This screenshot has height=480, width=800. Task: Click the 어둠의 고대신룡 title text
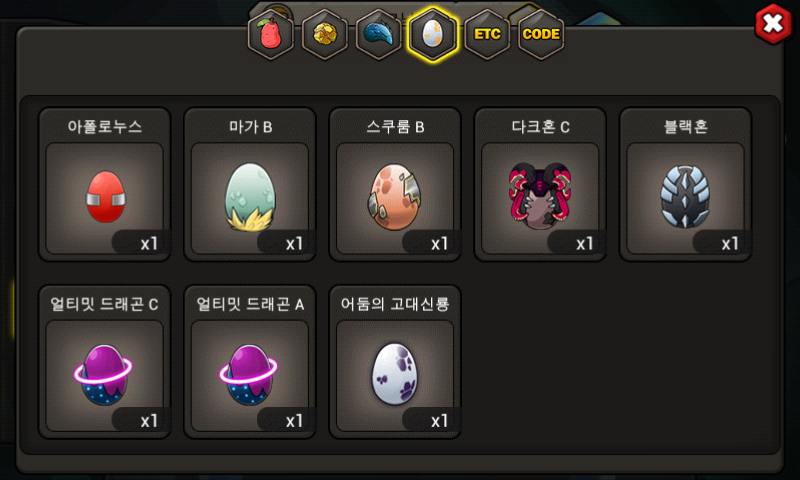tap(395, 304)
